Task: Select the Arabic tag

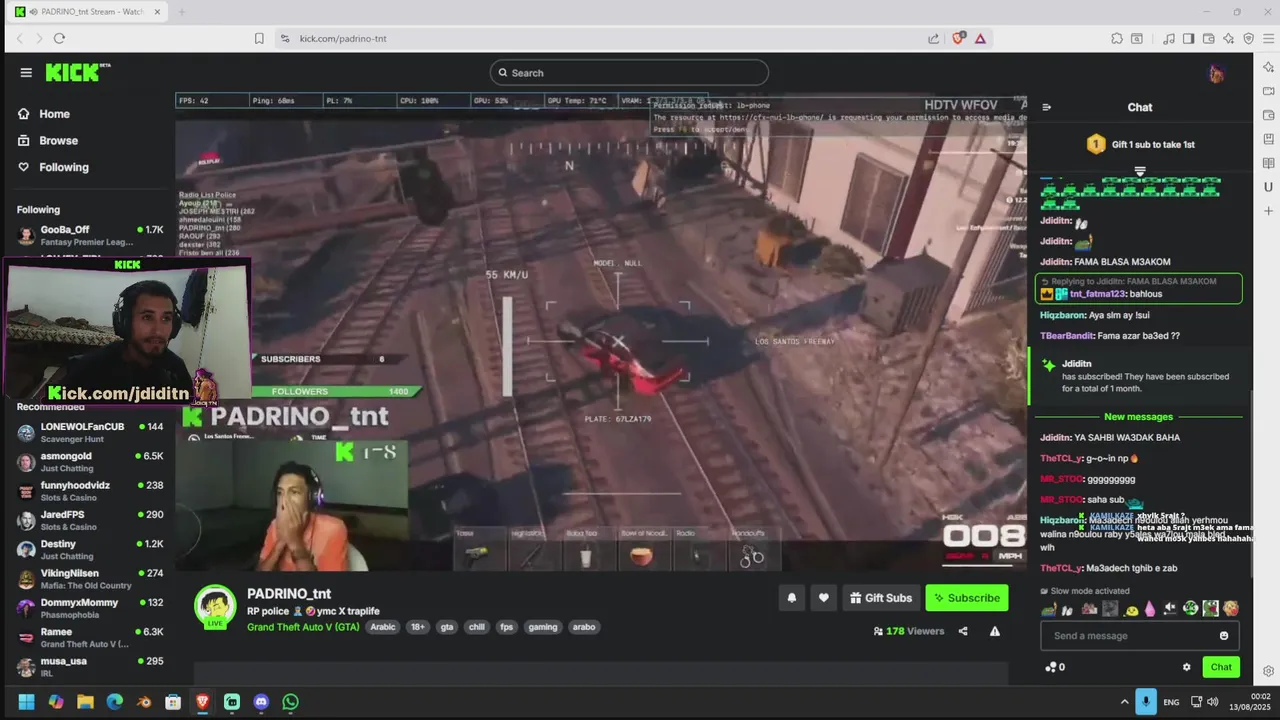Action: [x=383, y=627]
